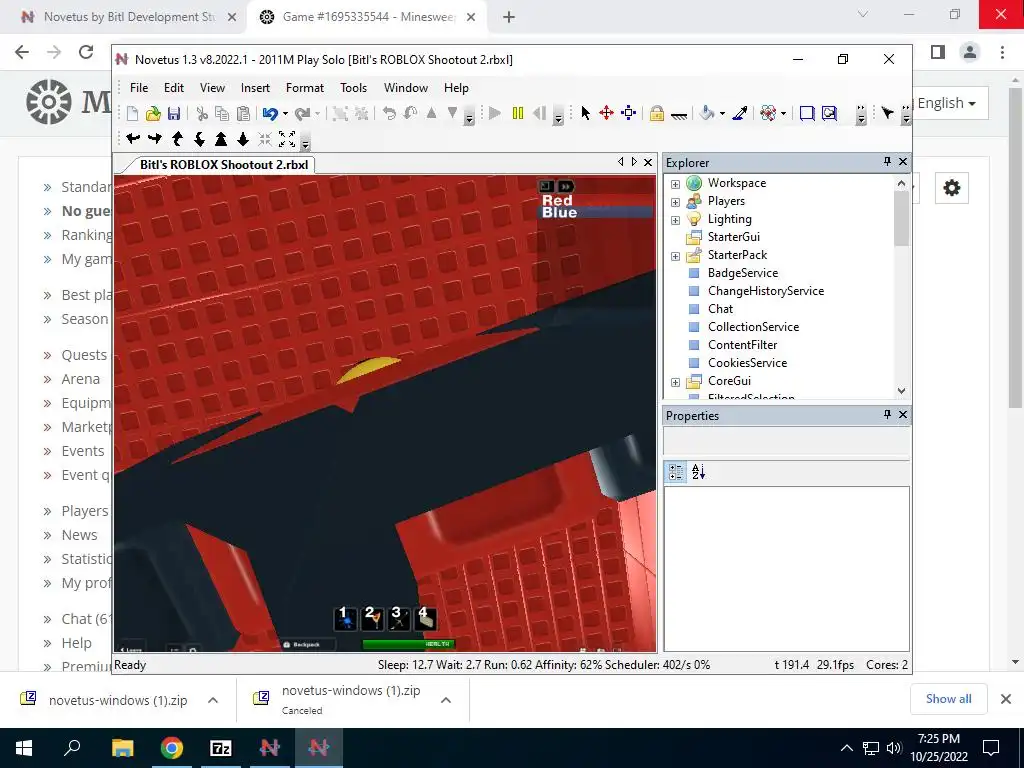This screenshot has height=768, width=1024.
Task: Click the Open file folder icon
Action: point(153,114)
